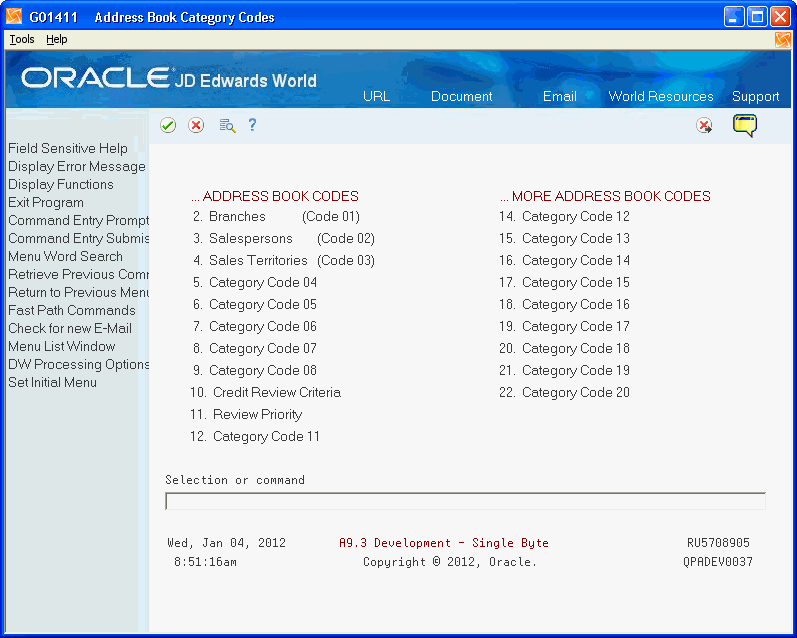Select Command Entry Prompt
This screenshot has width=797, height=638.
[x=78, y=220]
